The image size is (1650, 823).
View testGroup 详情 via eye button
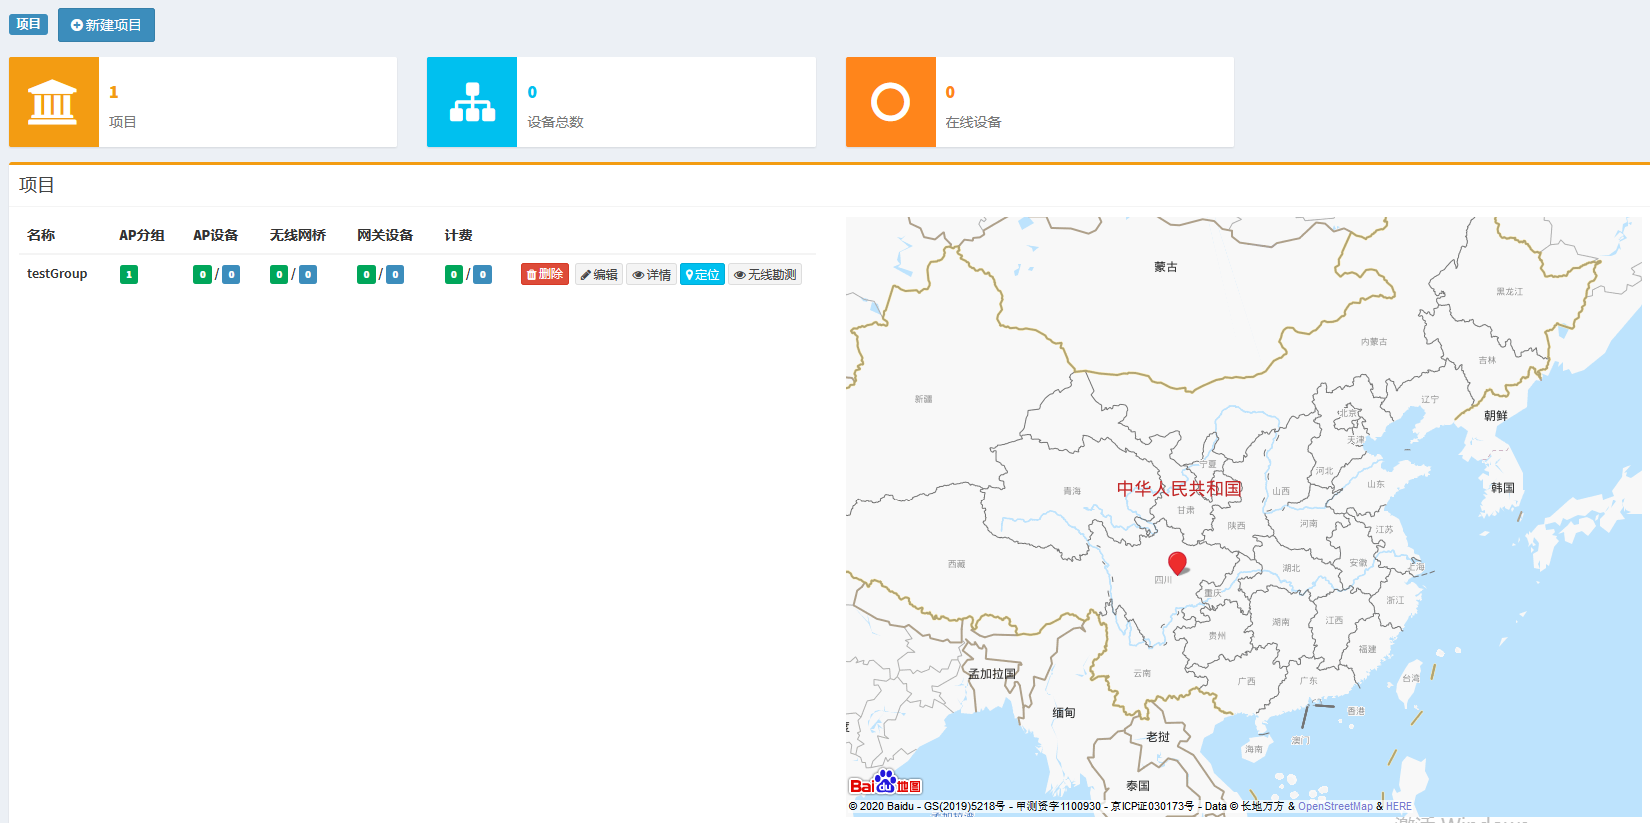[651, 274]
